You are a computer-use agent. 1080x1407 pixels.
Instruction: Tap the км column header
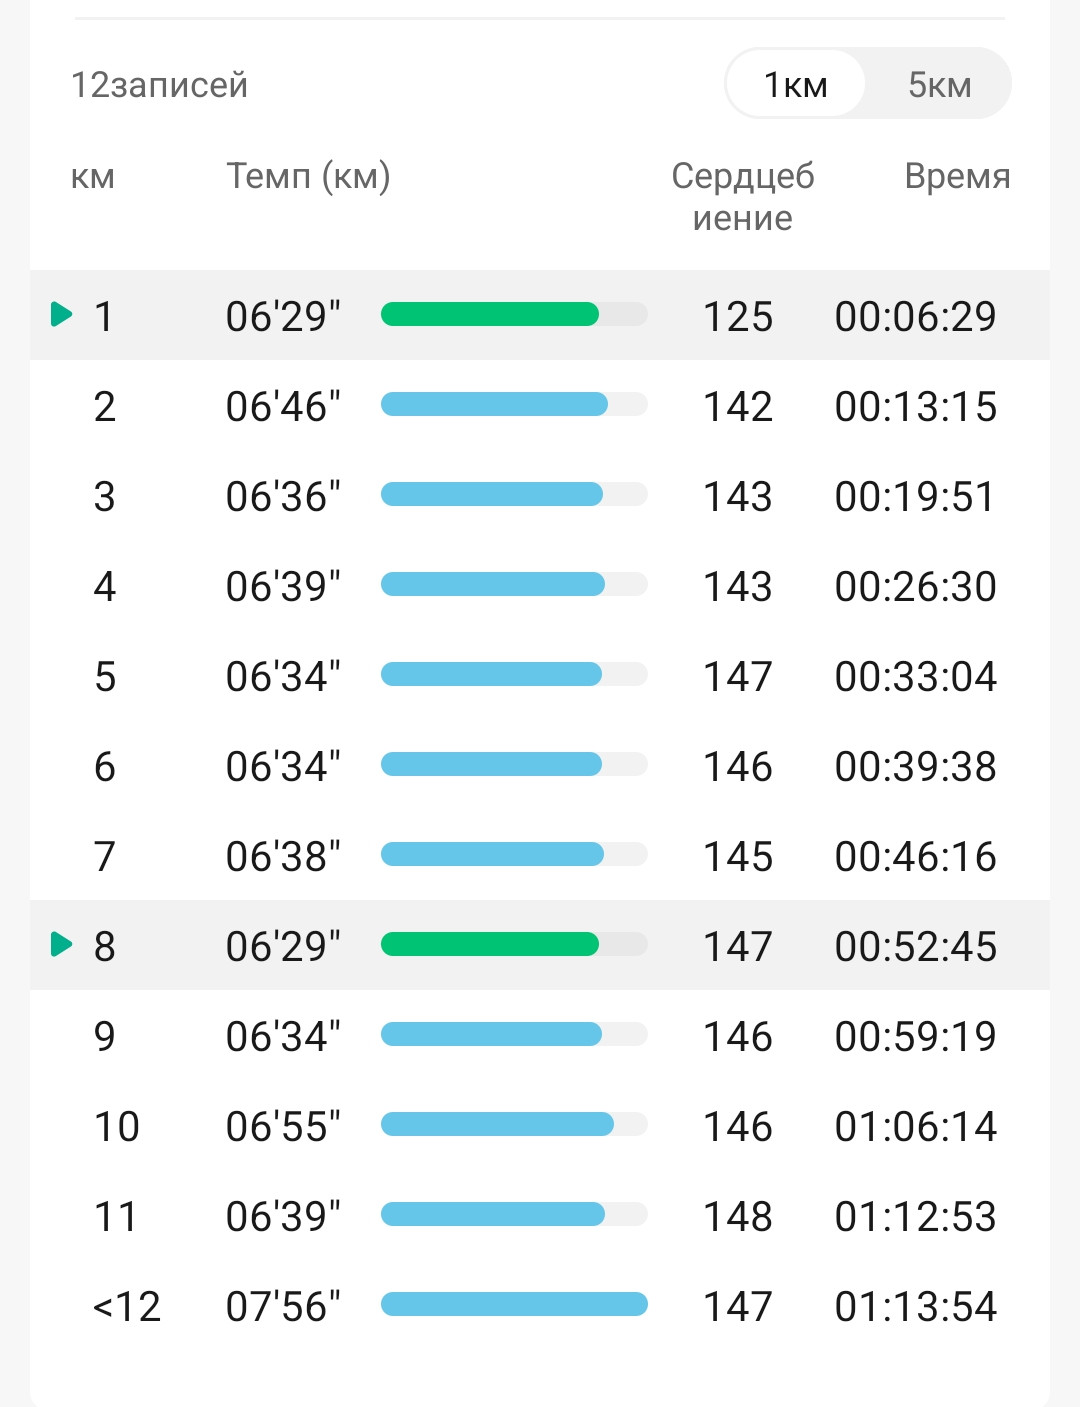[93, 177]
